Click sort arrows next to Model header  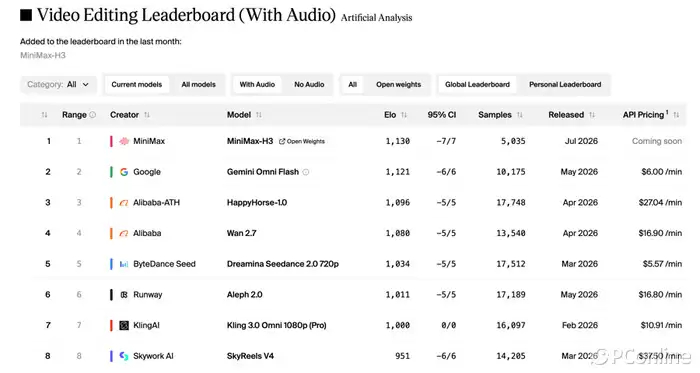[258, 115]
